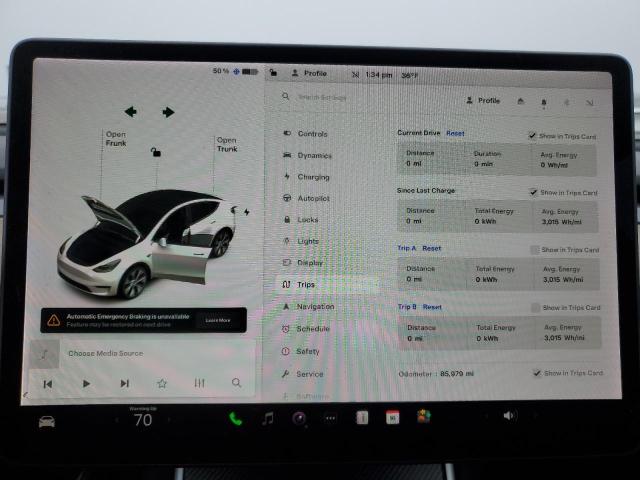The width and height of the screenshot is (640, 480).
Task: Open media search magnifier icon
Action: click(x=236, y=382)
